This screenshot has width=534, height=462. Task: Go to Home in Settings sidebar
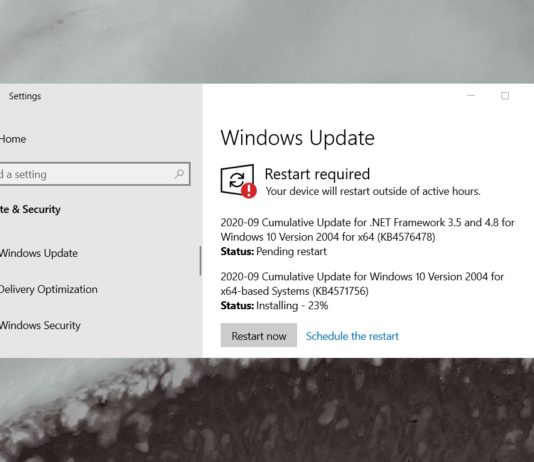click(x=13, y=139)
